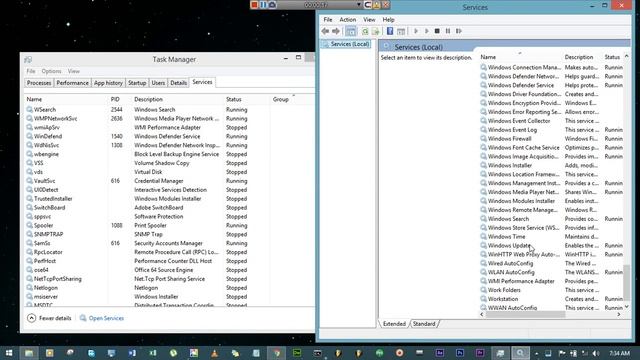
Task: Click the green Refresh icon in Services toolbar
Action: coord(365,31)
